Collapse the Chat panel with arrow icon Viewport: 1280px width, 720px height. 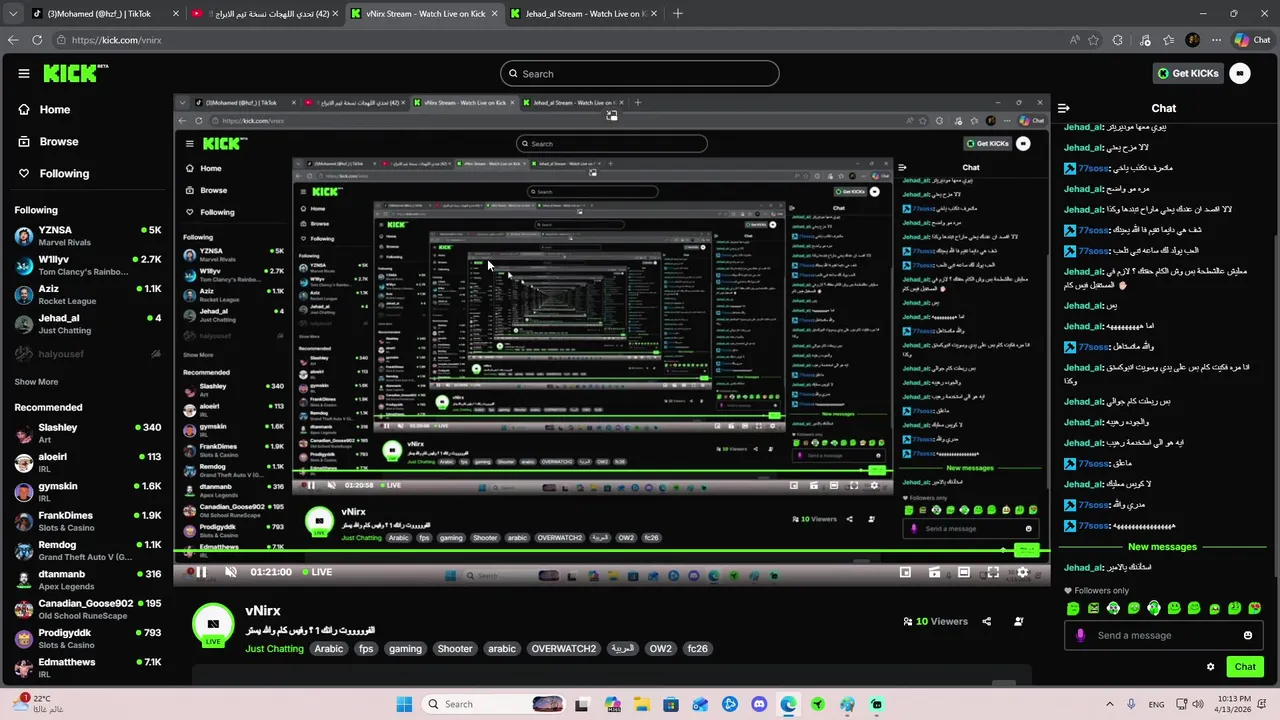click(1064, 108)
